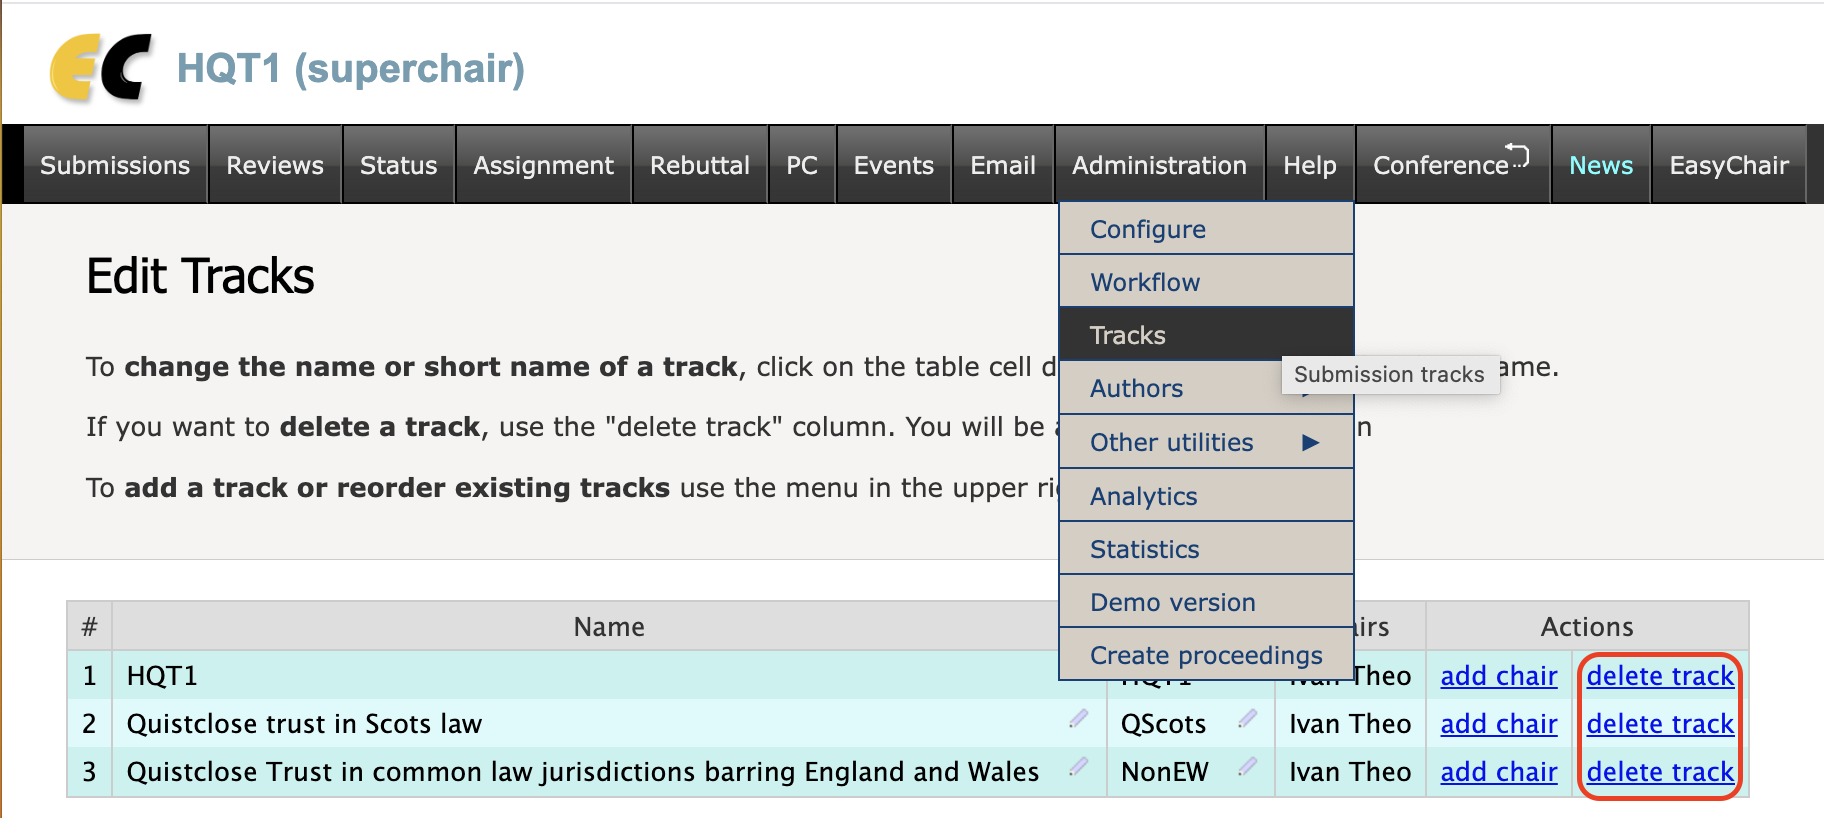
Task: Click edit pencil next to QScots short name
Action: (1247, 719)
